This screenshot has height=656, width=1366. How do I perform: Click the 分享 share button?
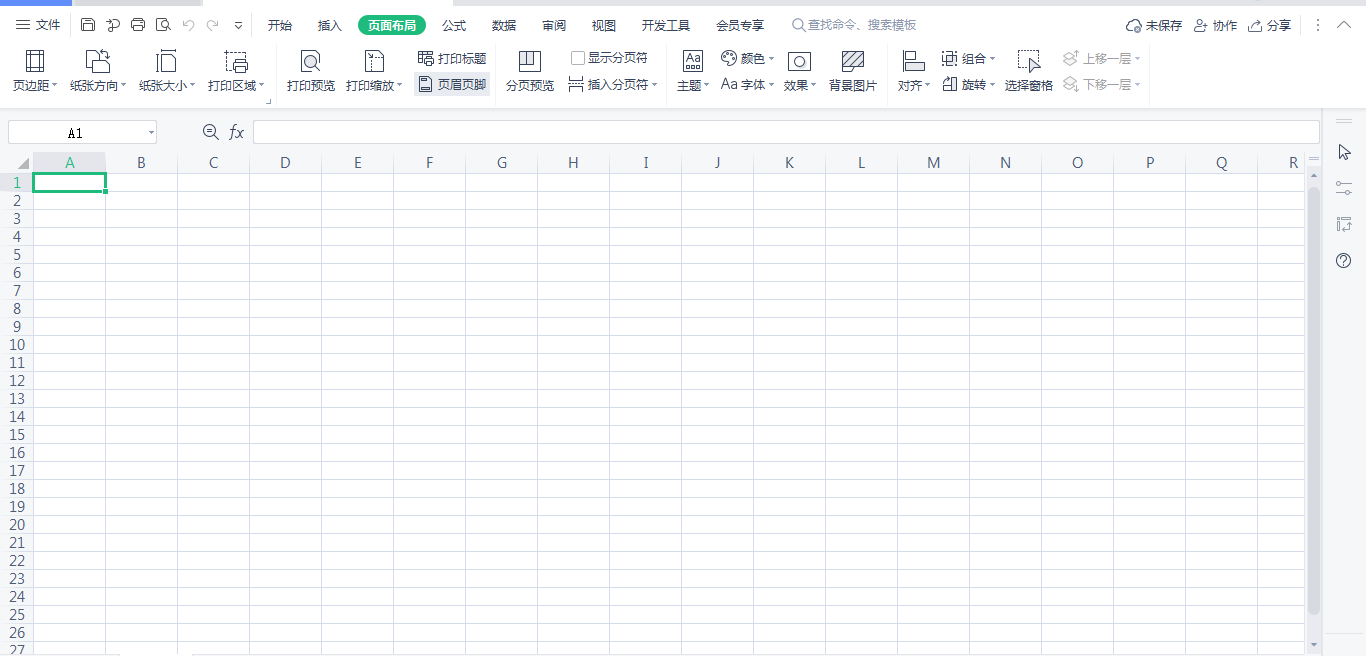coord(1269,25)
